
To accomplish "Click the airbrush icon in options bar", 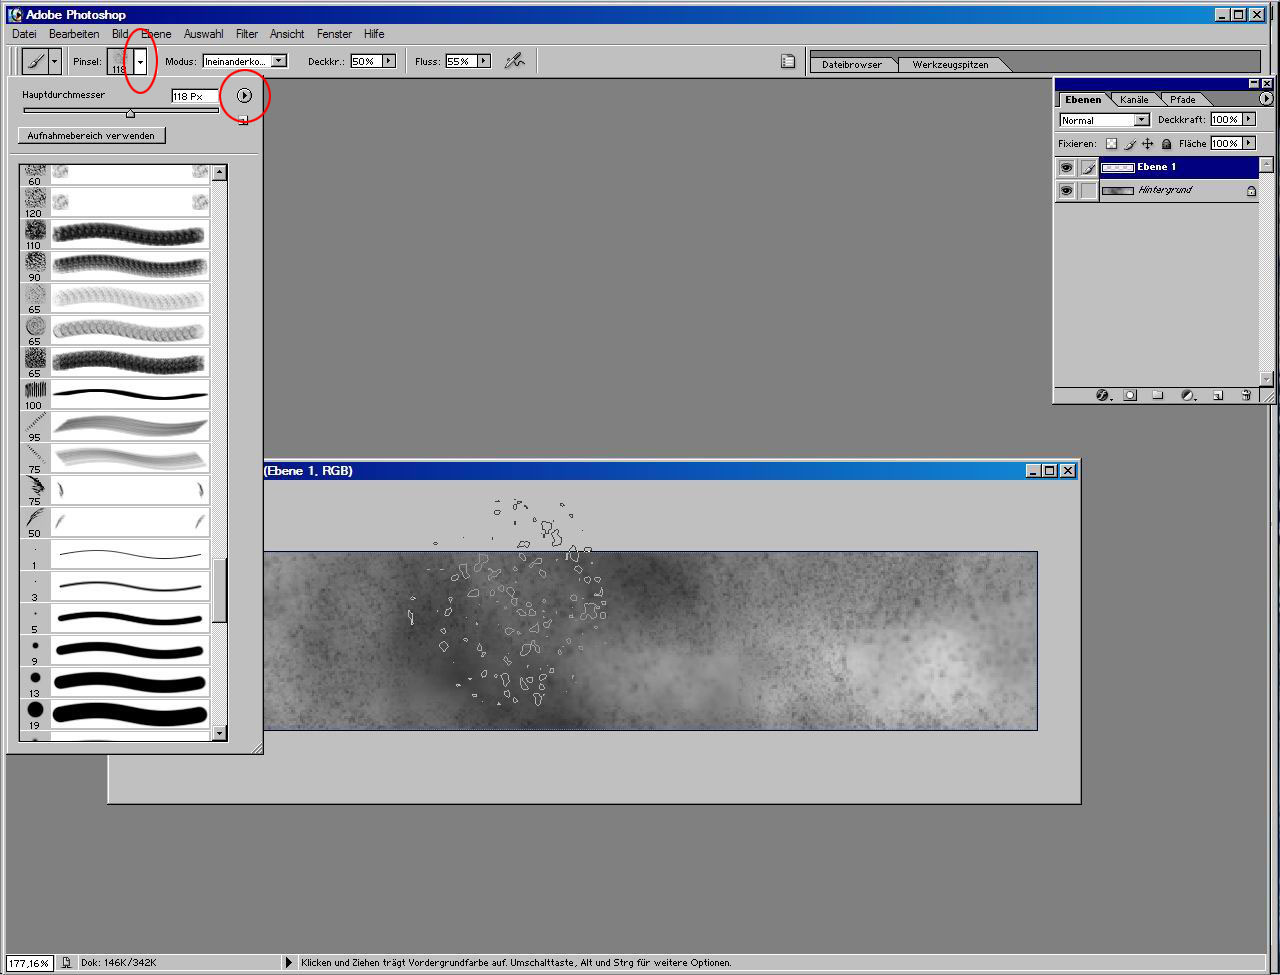I will click(x=515, y=61).
